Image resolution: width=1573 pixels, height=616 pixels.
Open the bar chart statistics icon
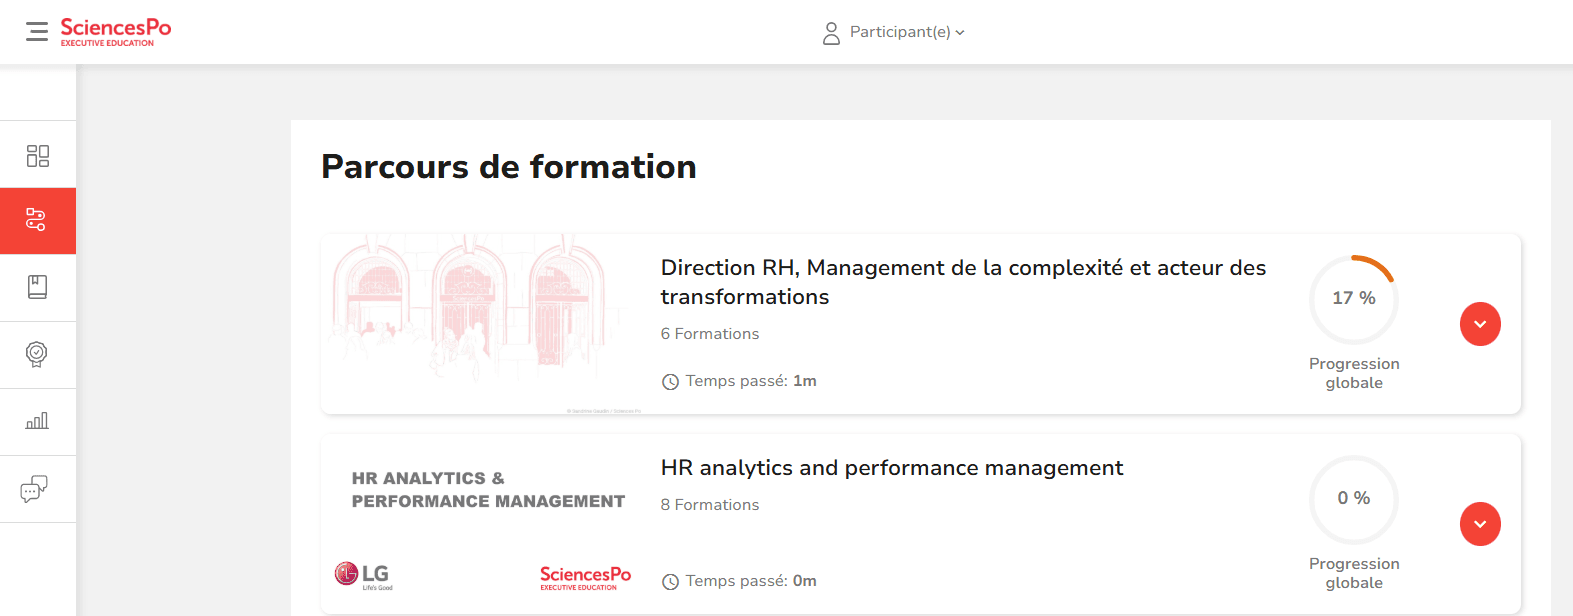(x=38, y=421)
